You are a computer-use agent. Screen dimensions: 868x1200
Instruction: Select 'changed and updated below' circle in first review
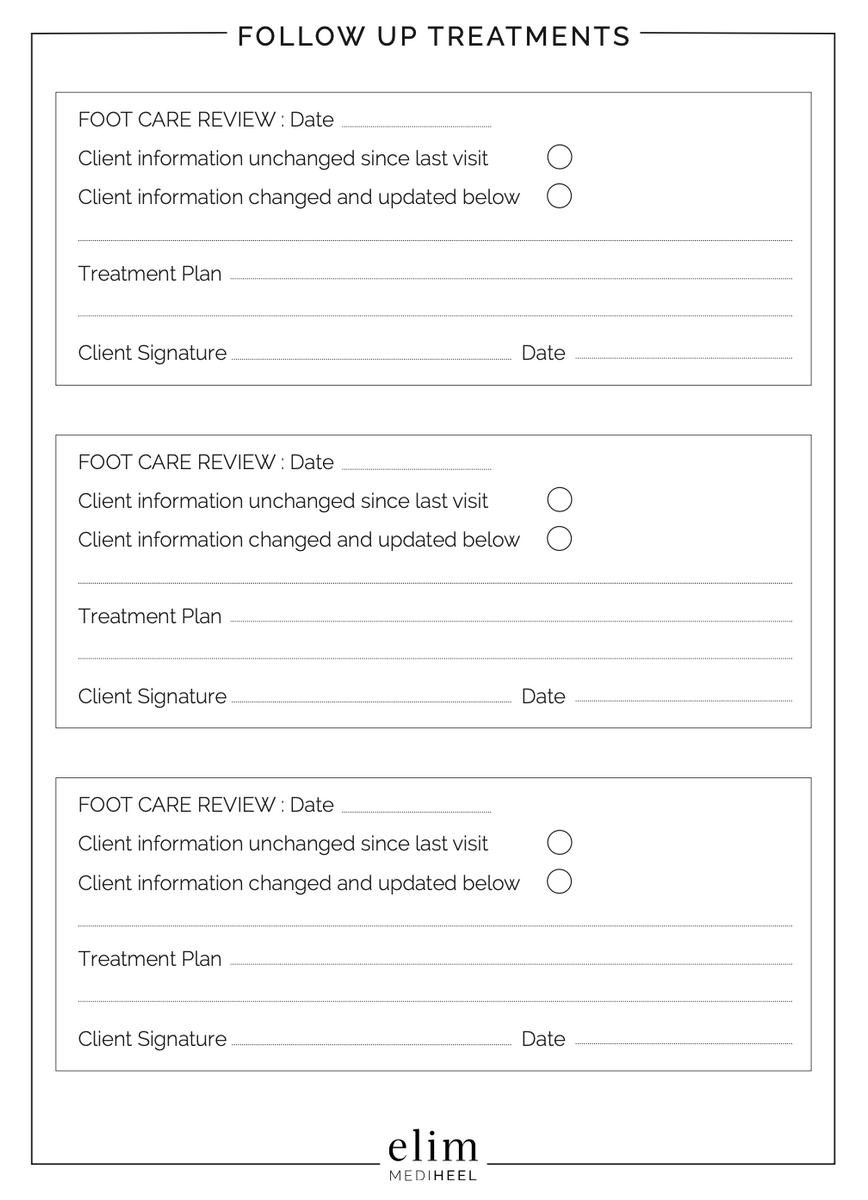560,196
